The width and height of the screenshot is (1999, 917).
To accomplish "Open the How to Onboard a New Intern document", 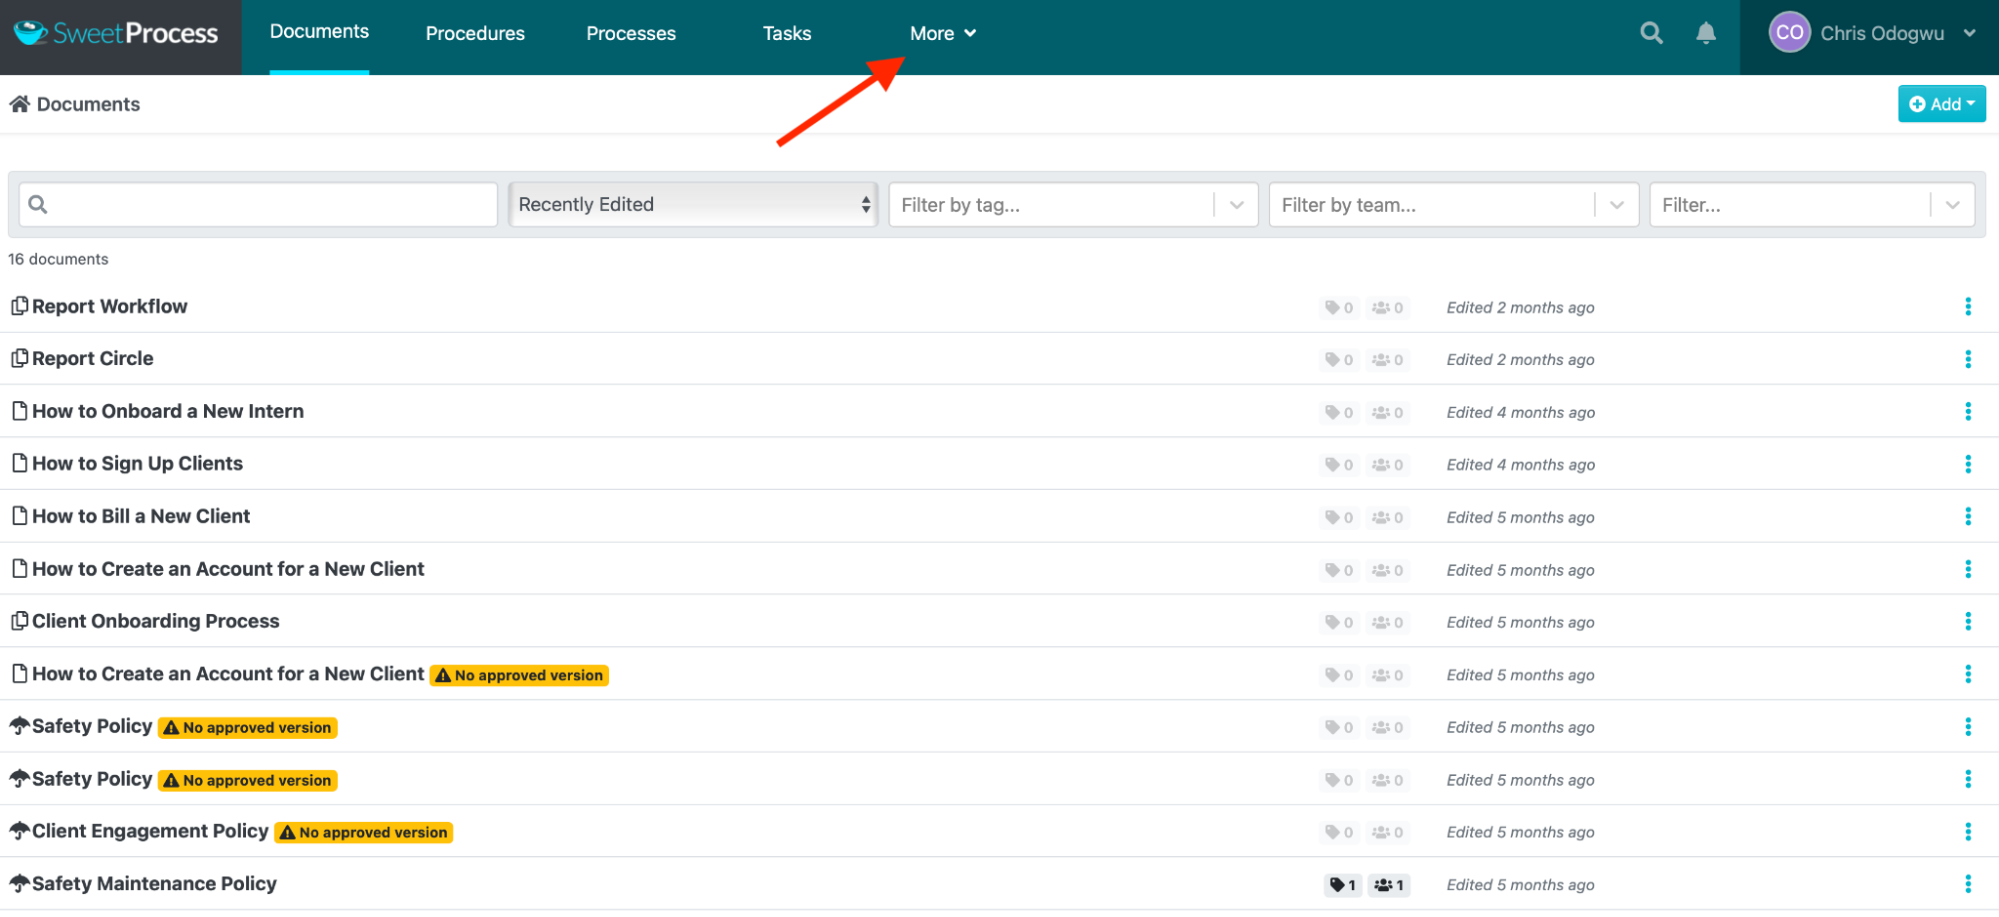I will coord(168,411).
